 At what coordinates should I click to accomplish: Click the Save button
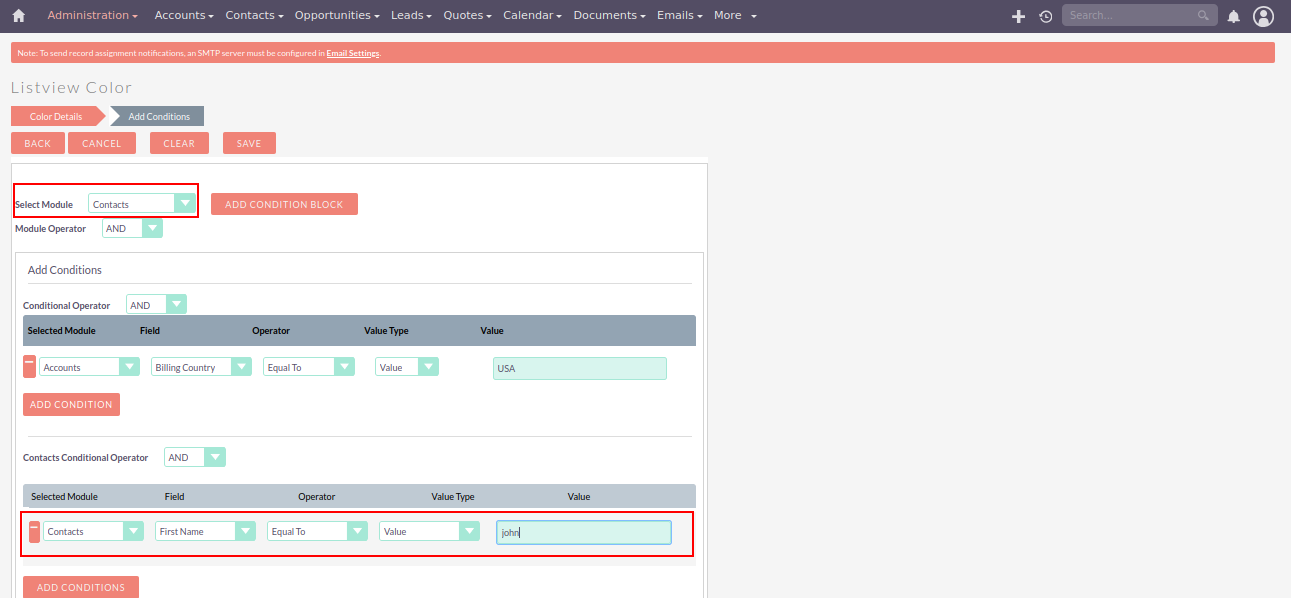(249, 143)
